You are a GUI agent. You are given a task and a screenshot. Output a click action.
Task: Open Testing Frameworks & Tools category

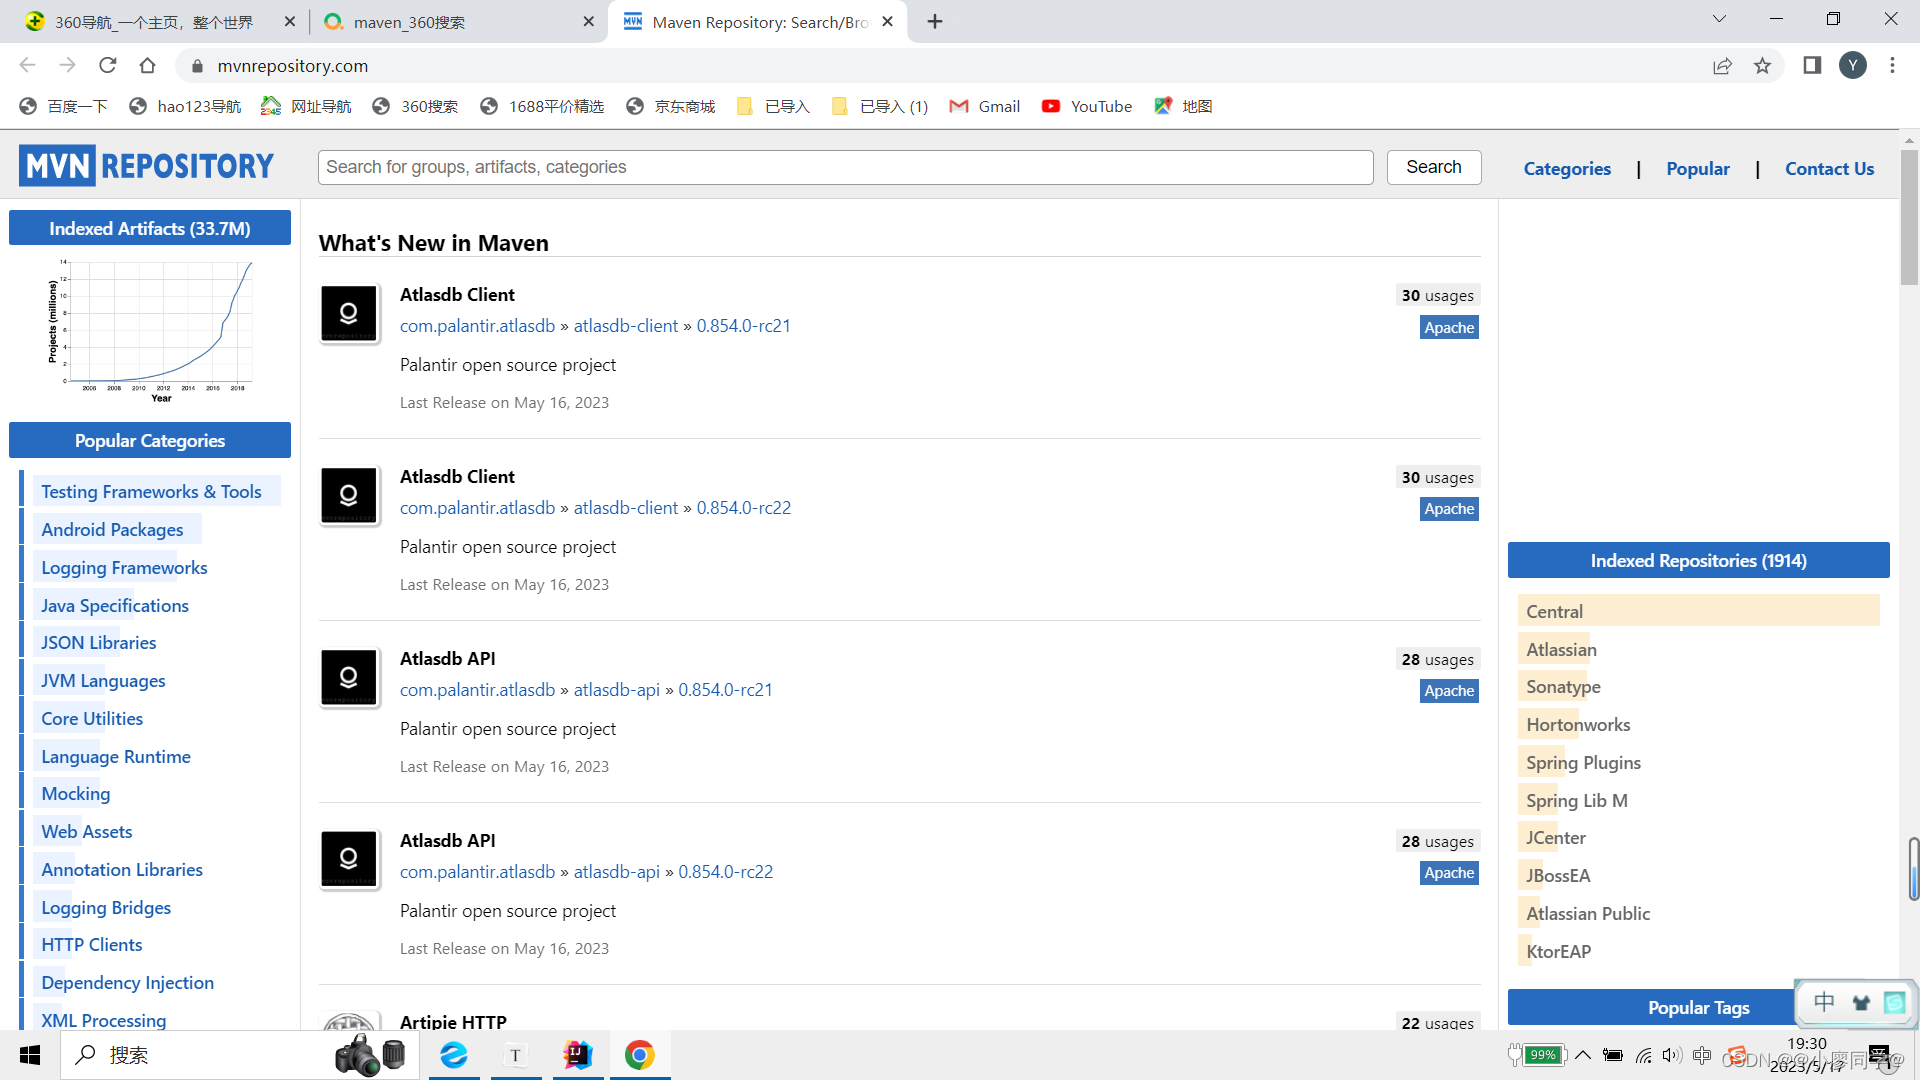pos(151,492)
